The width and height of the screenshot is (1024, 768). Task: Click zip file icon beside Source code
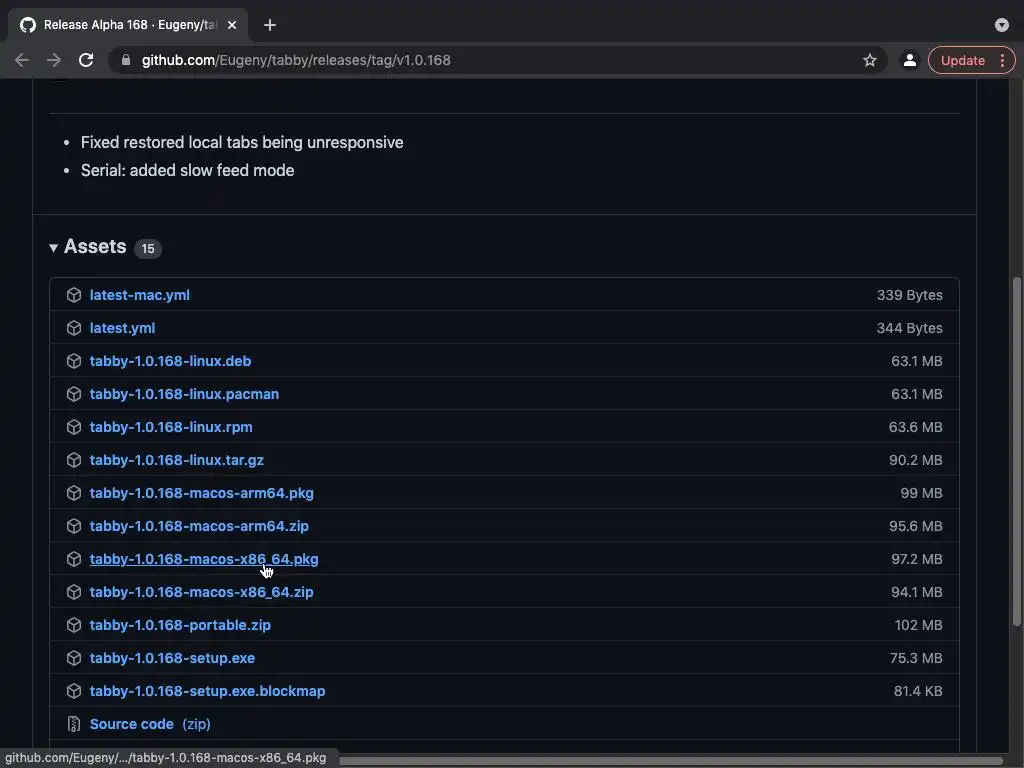tap(74, 724)
